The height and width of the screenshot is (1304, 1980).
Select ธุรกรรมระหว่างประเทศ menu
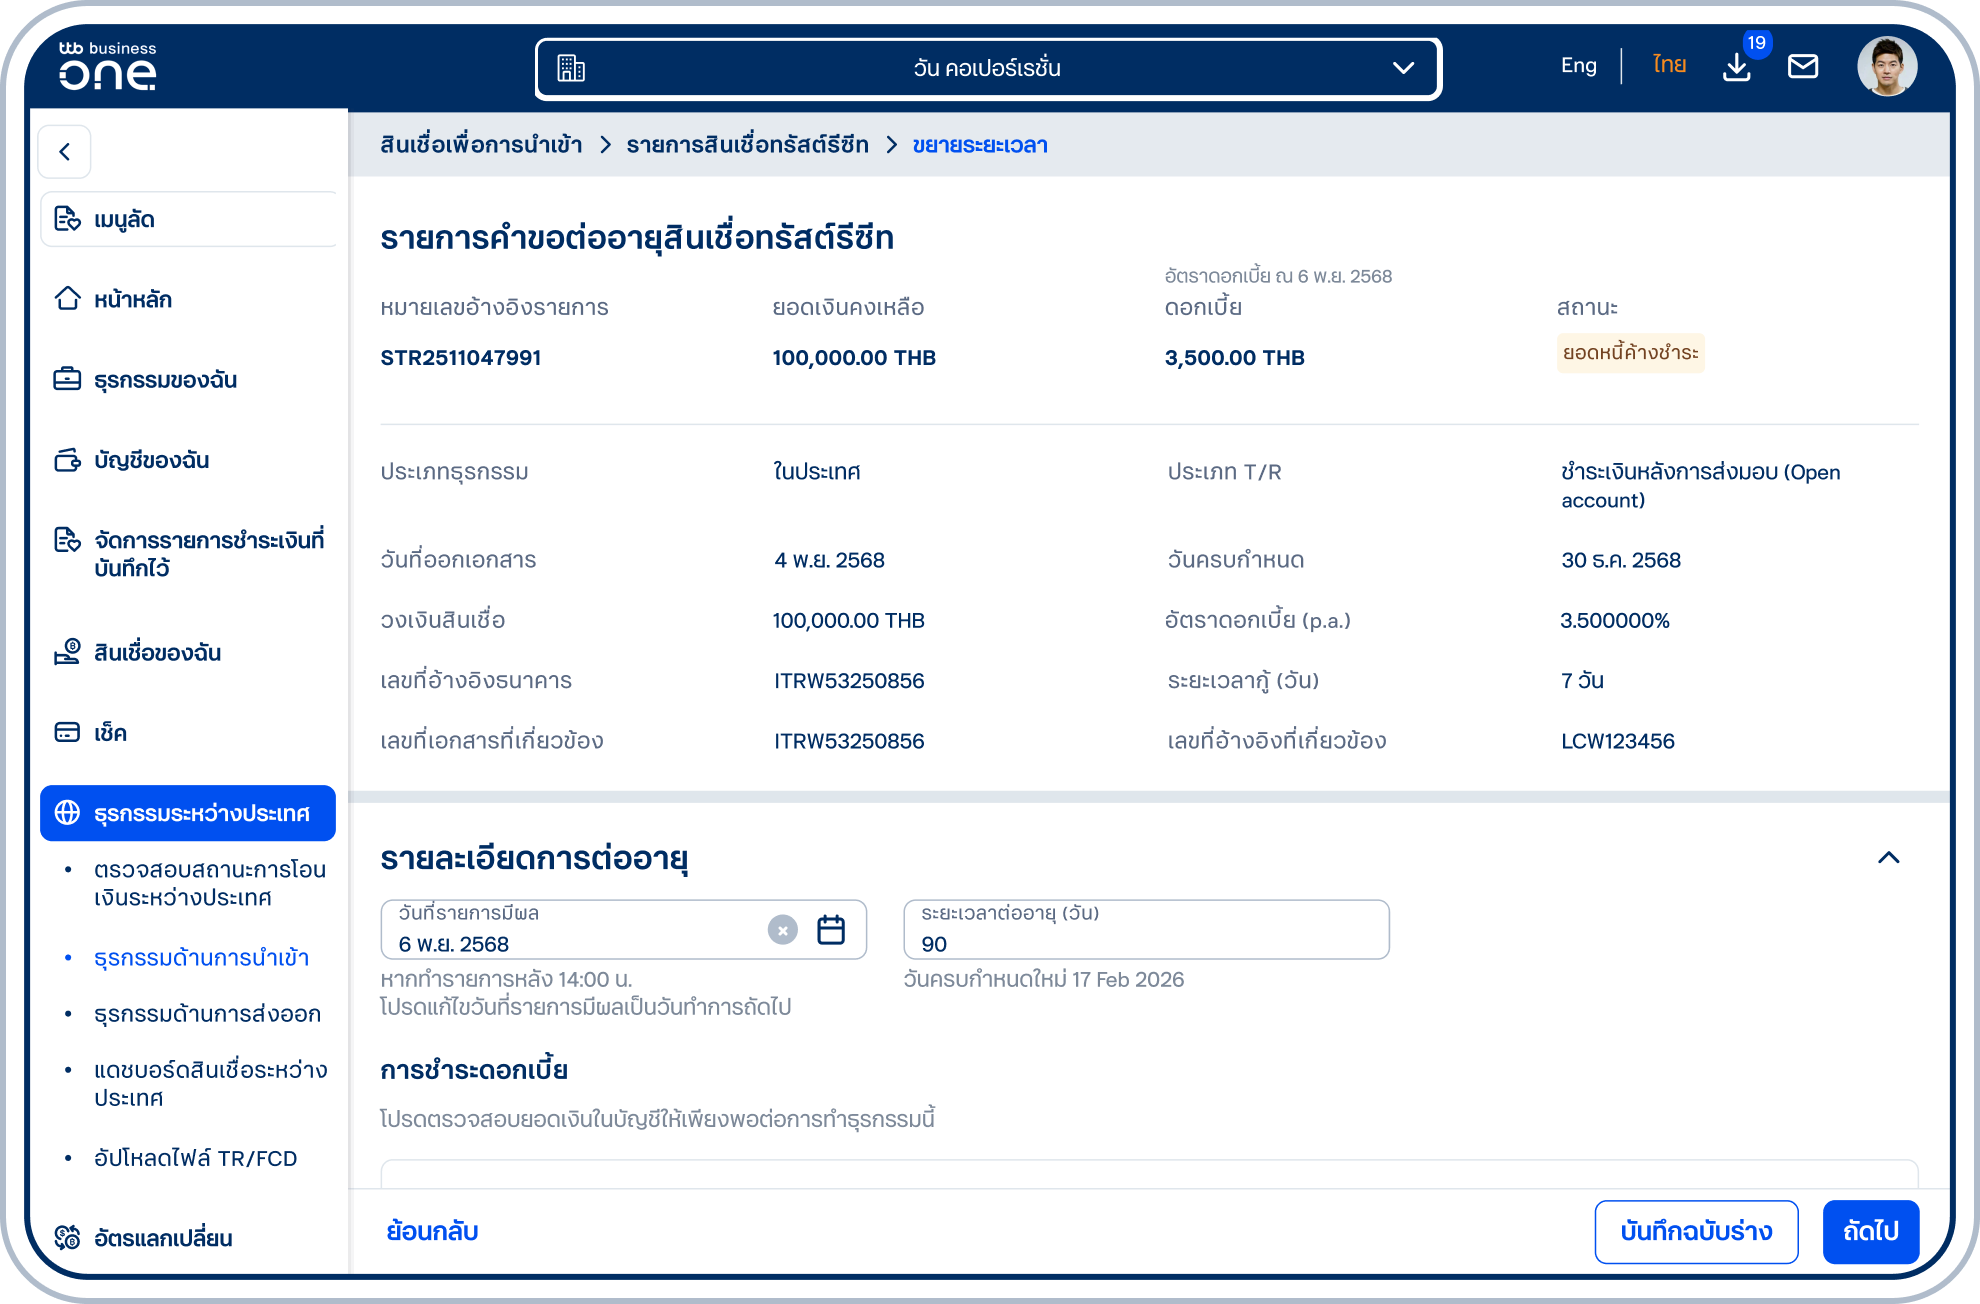click(188, 813)
